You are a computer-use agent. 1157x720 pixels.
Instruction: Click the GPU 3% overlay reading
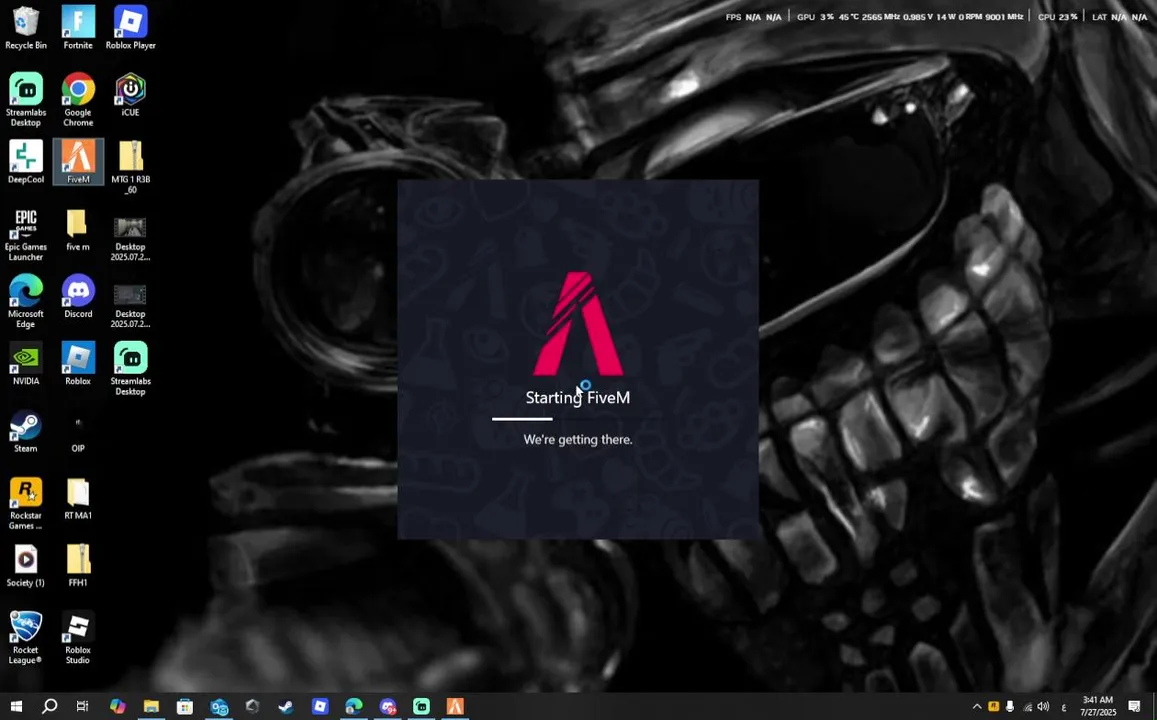coord(815,17)
